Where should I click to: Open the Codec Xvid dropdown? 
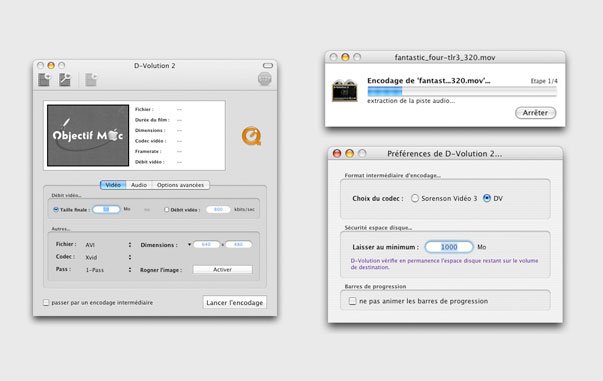pyautogui.click(x=108, y=257)
